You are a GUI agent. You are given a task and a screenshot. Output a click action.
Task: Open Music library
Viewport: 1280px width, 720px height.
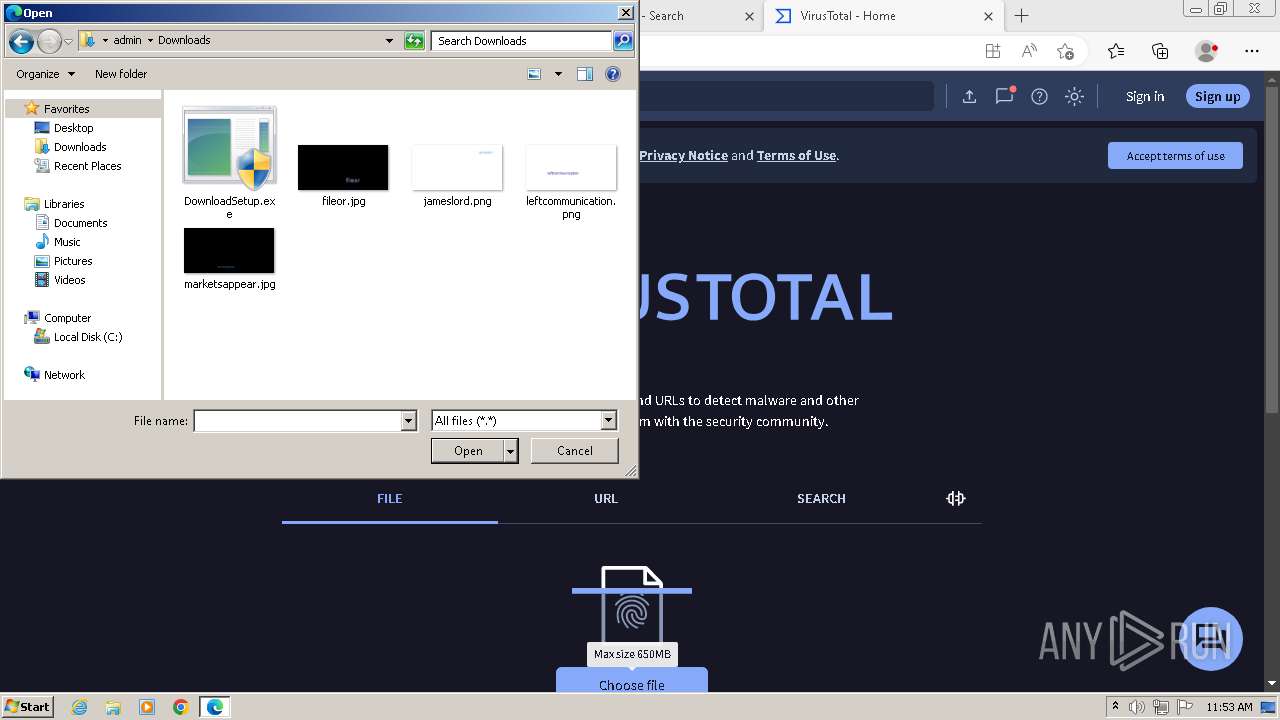click(x=67, y=242)
